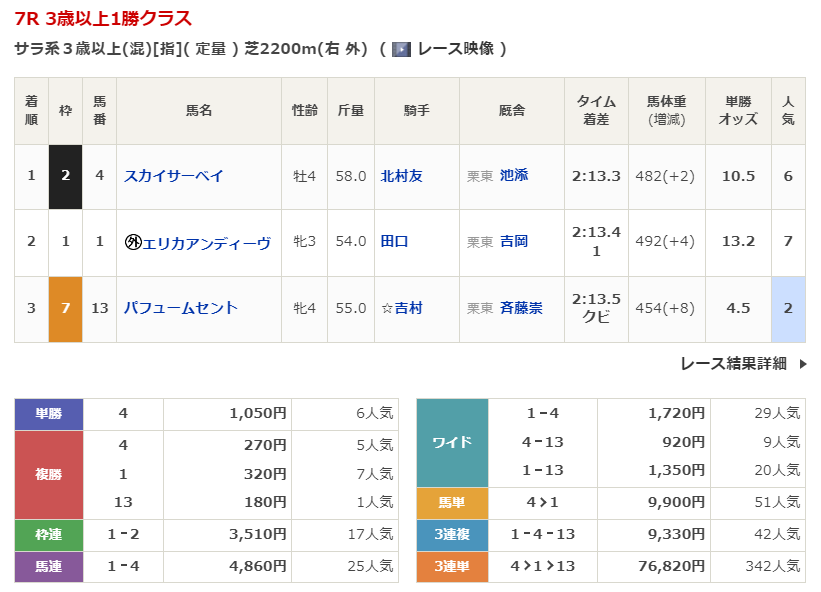Select the 3連単 payout label
Viewport: 821px width, 592px height.
452,567
